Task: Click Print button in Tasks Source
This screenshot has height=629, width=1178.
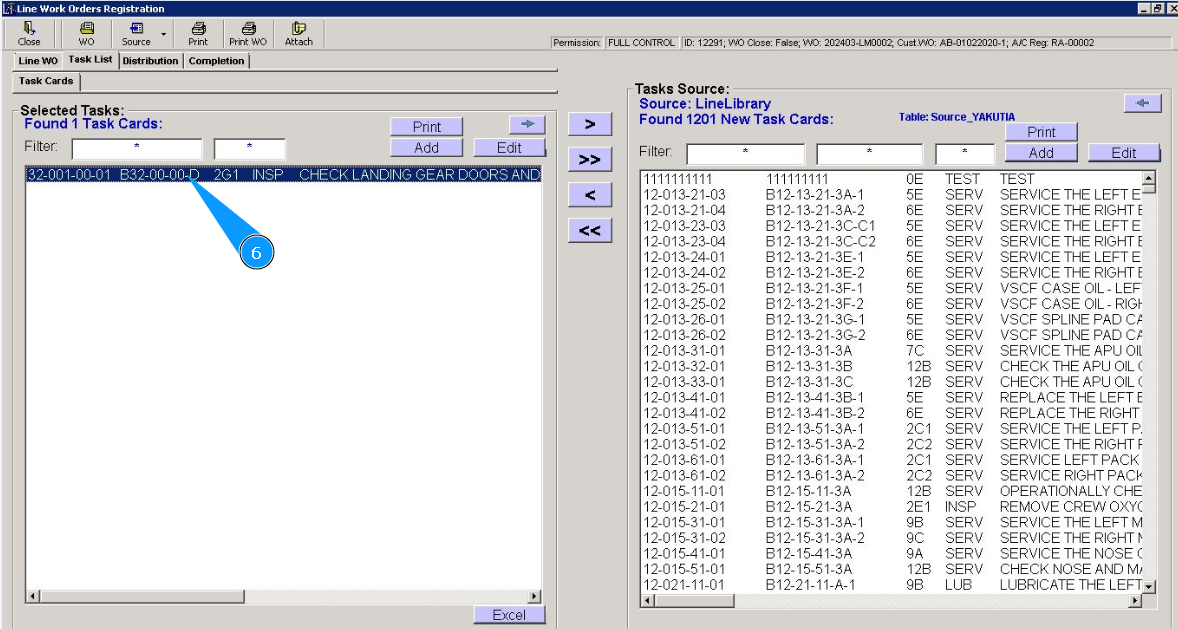Action: [x=1041, y=132]
